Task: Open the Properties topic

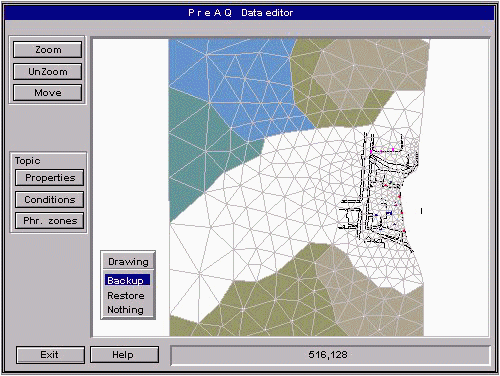Action: (x=50, y=178)
